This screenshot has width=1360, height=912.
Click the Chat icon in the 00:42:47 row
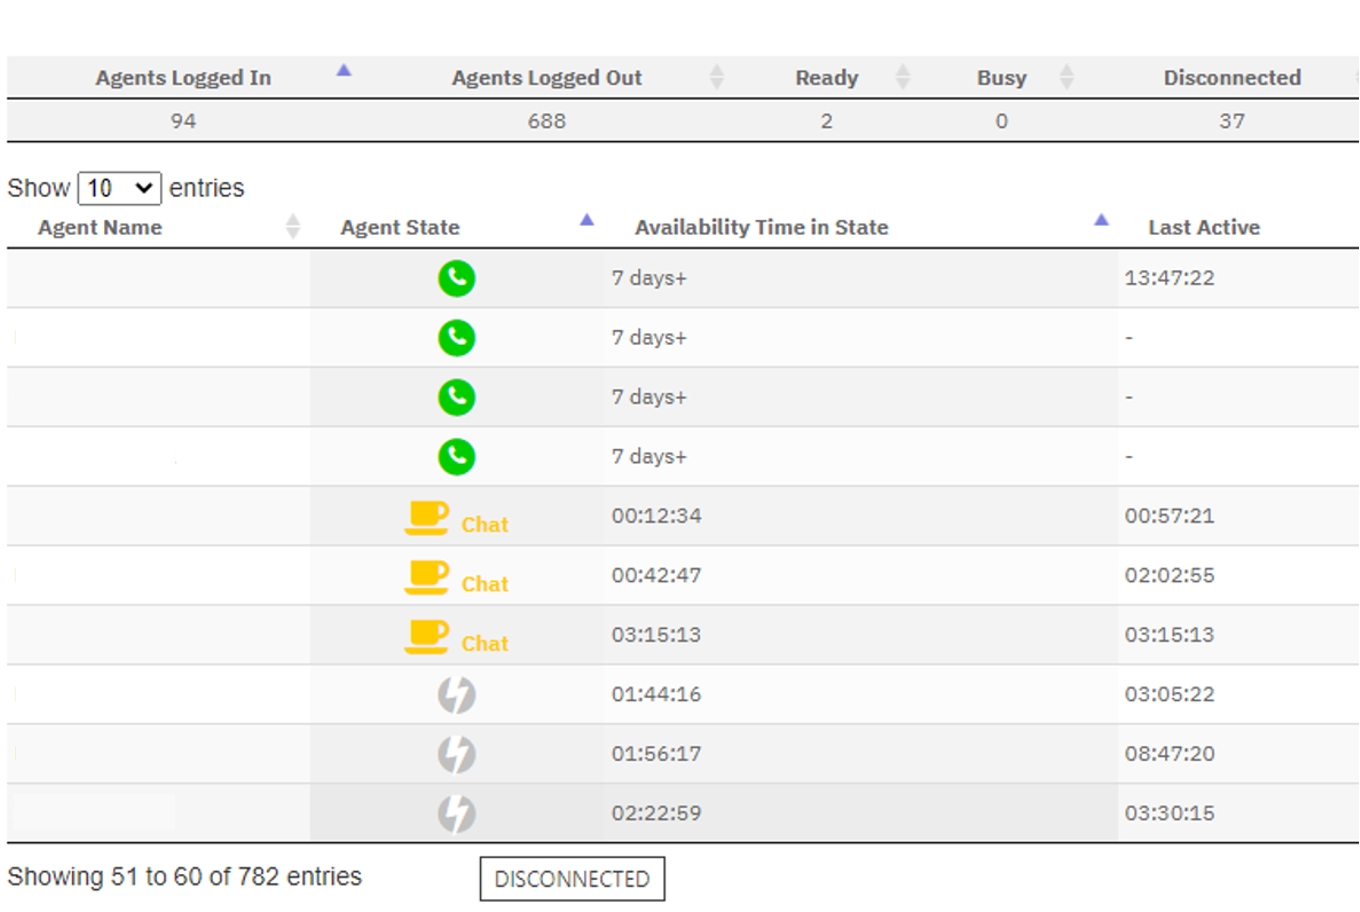pyautogui.click(x=428, y=577)
